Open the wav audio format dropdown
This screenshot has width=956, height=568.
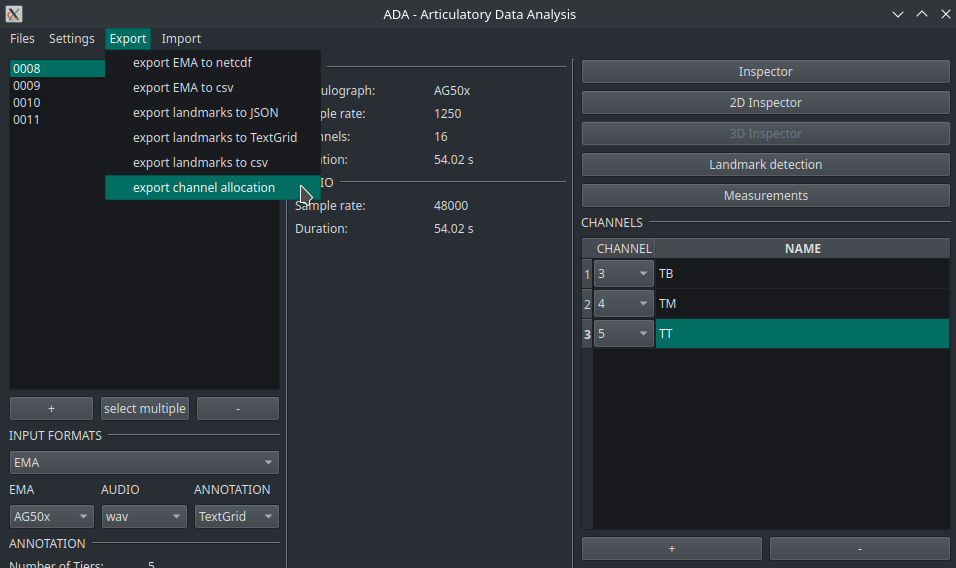coord(144,517)
